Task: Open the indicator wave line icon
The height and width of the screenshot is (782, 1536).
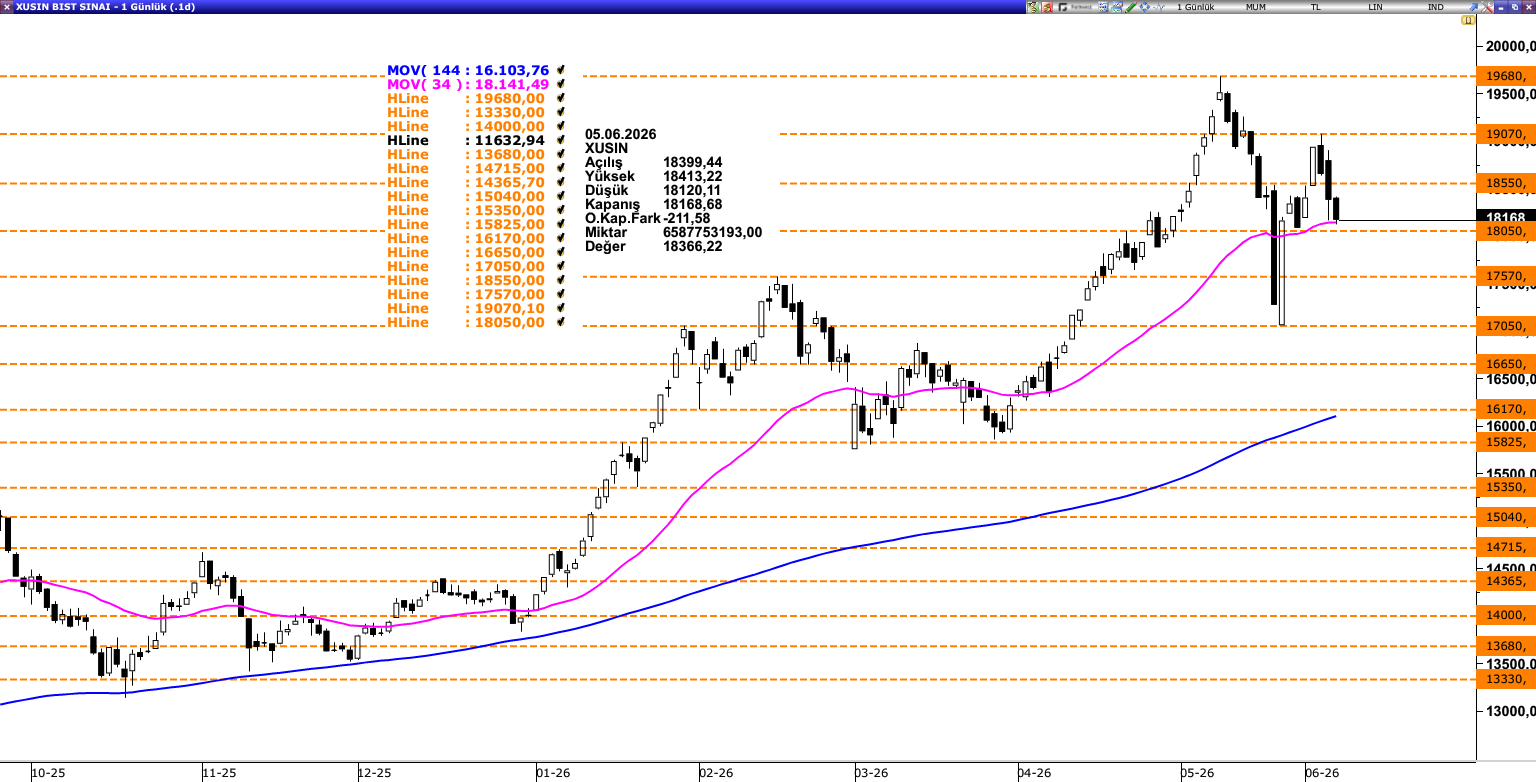Action: (1158, 7)
